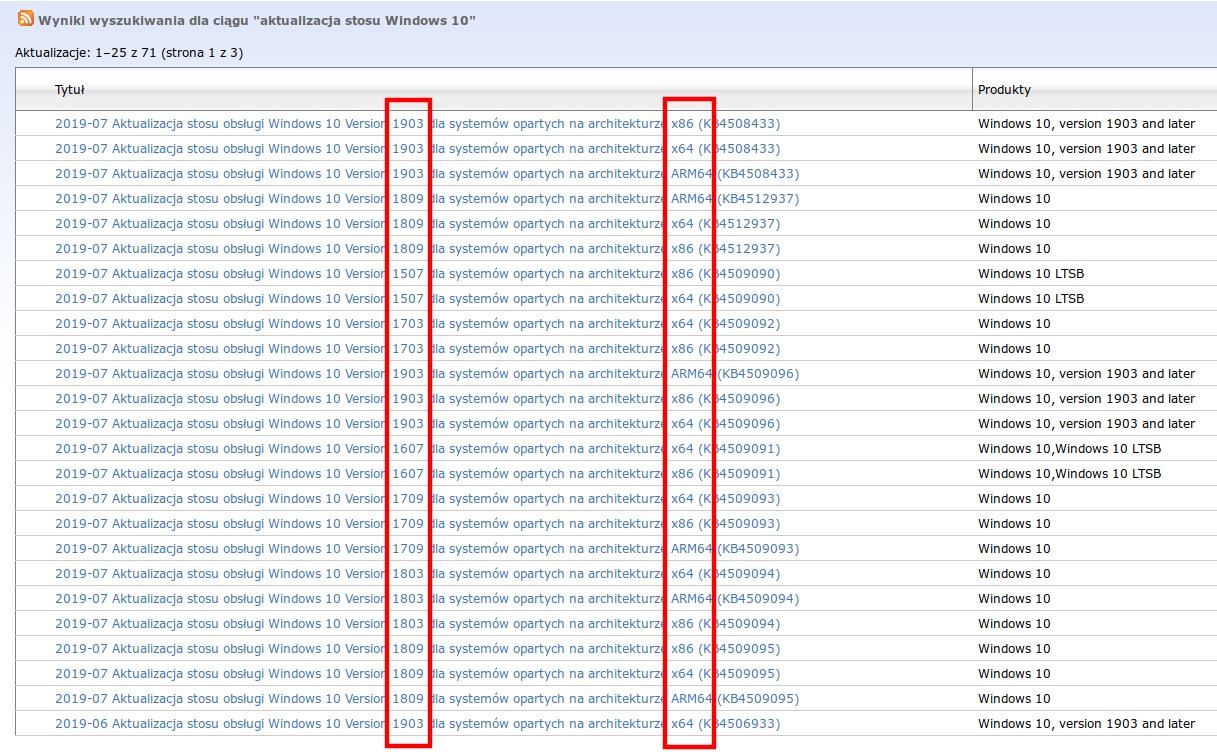Viewport: 1217px width, 752px height.
Task: Open the 1709 x86 KB4509093 update link
Action: pos(417,524)
